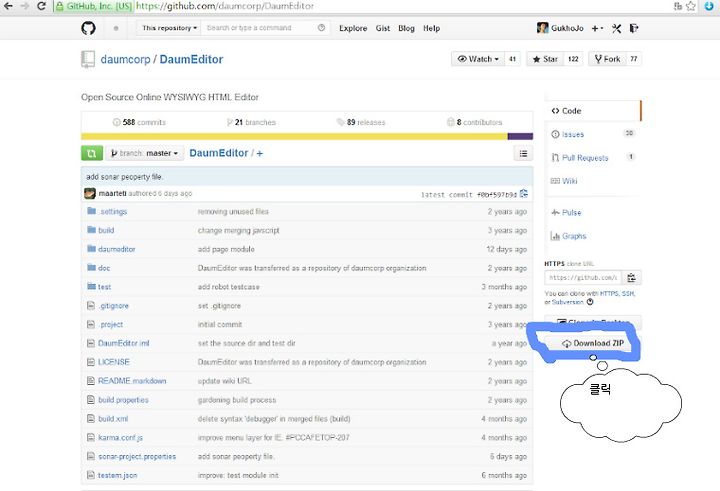
Task: Click the SSH clone link
Action: click(x=628, y=293)
